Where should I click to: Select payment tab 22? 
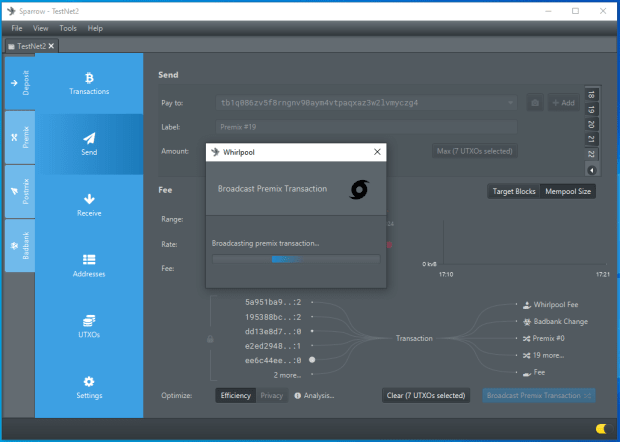(x=592, y=154)
